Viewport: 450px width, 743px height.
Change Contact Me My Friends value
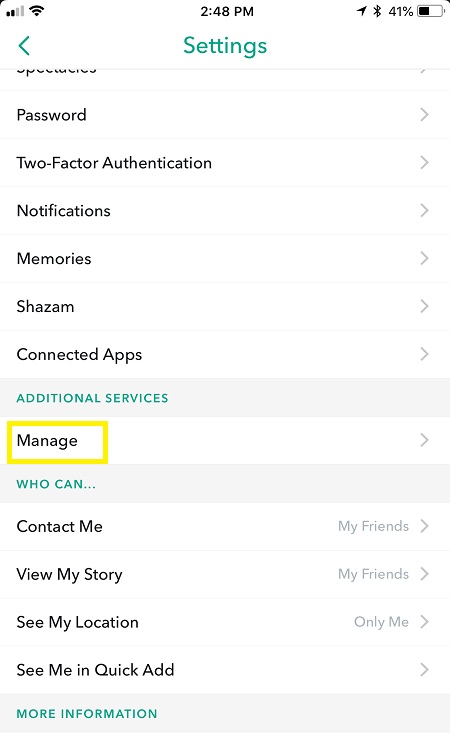click(x=373, y=526)
